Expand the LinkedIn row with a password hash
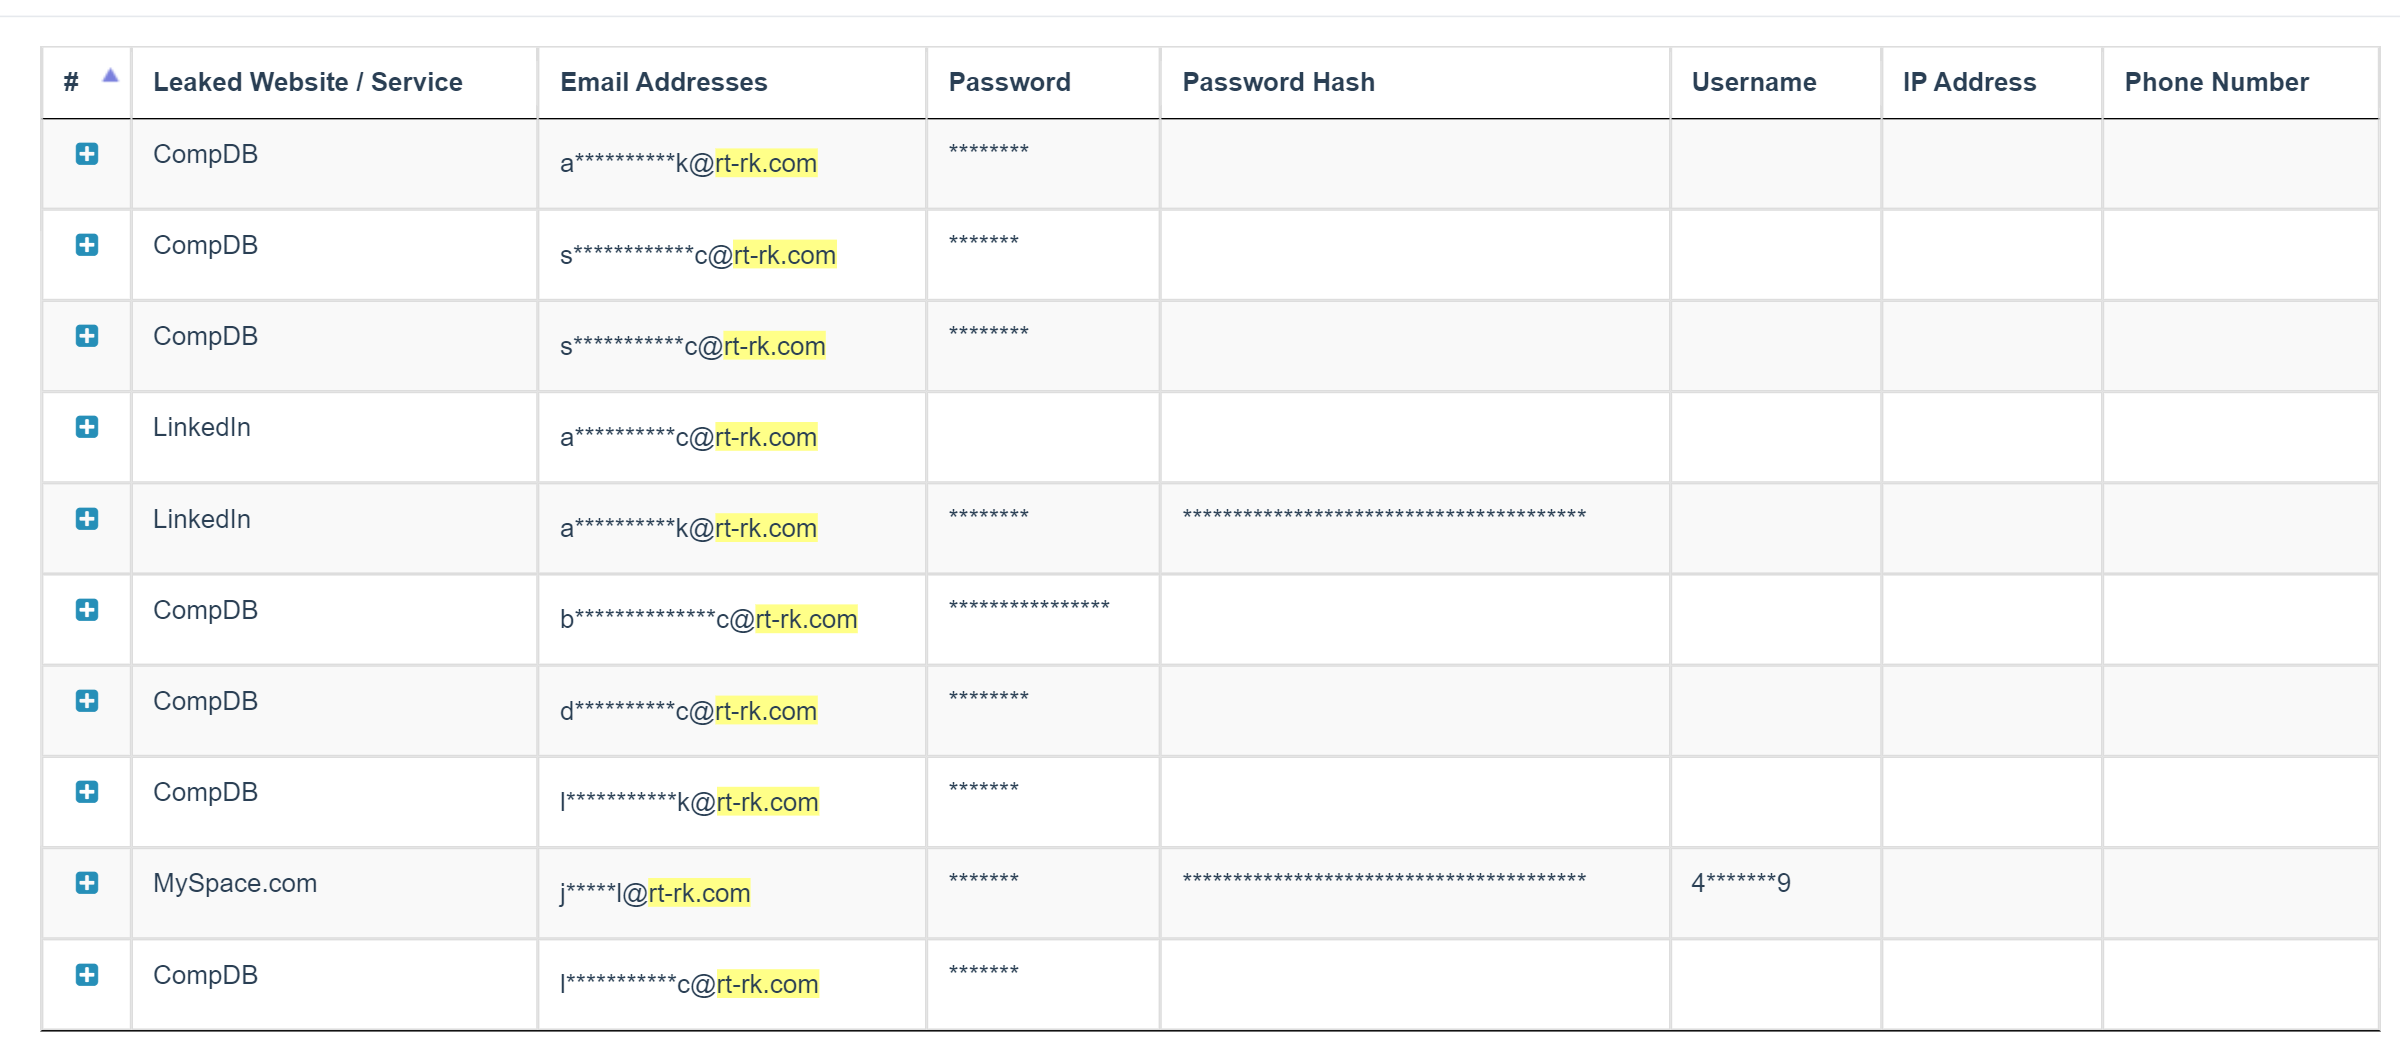Screen dimensions: 2400x1042 87,519
